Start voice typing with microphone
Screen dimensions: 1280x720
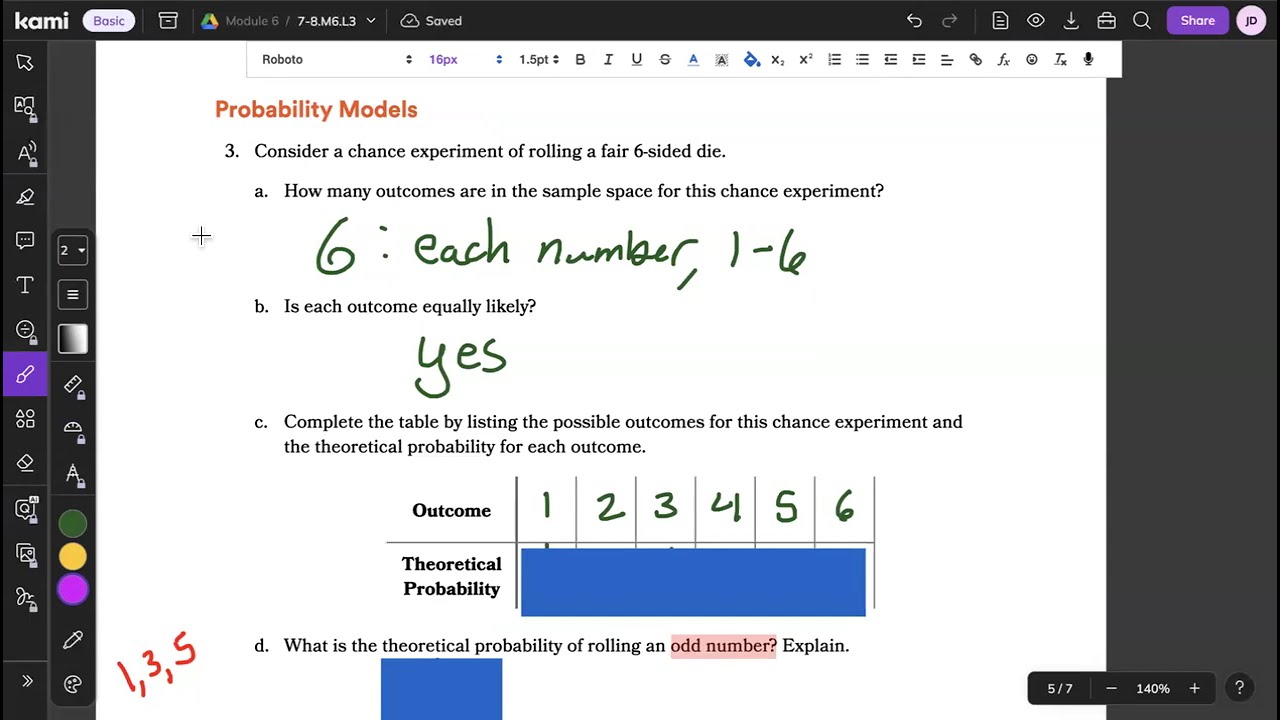(x=1089, y=60)
